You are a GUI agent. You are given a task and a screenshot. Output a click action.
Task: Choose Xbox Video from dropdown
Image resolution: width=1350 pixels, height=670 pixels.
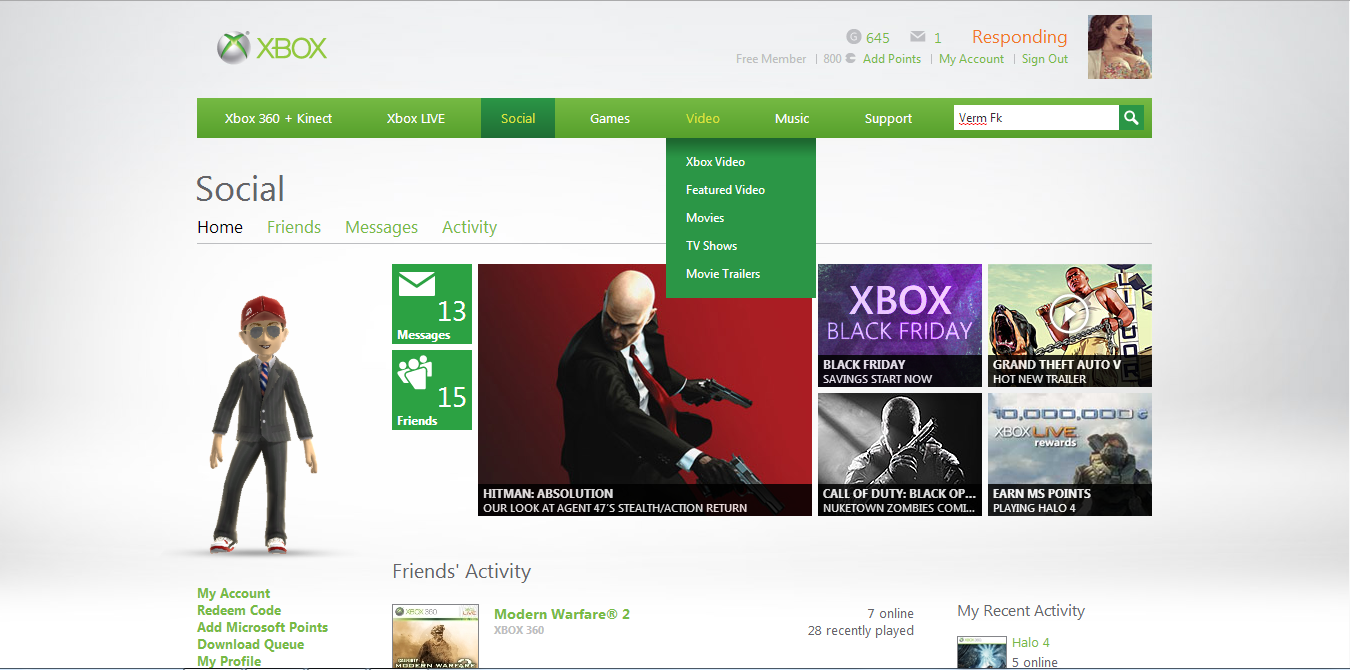click(x=715, y=162)
